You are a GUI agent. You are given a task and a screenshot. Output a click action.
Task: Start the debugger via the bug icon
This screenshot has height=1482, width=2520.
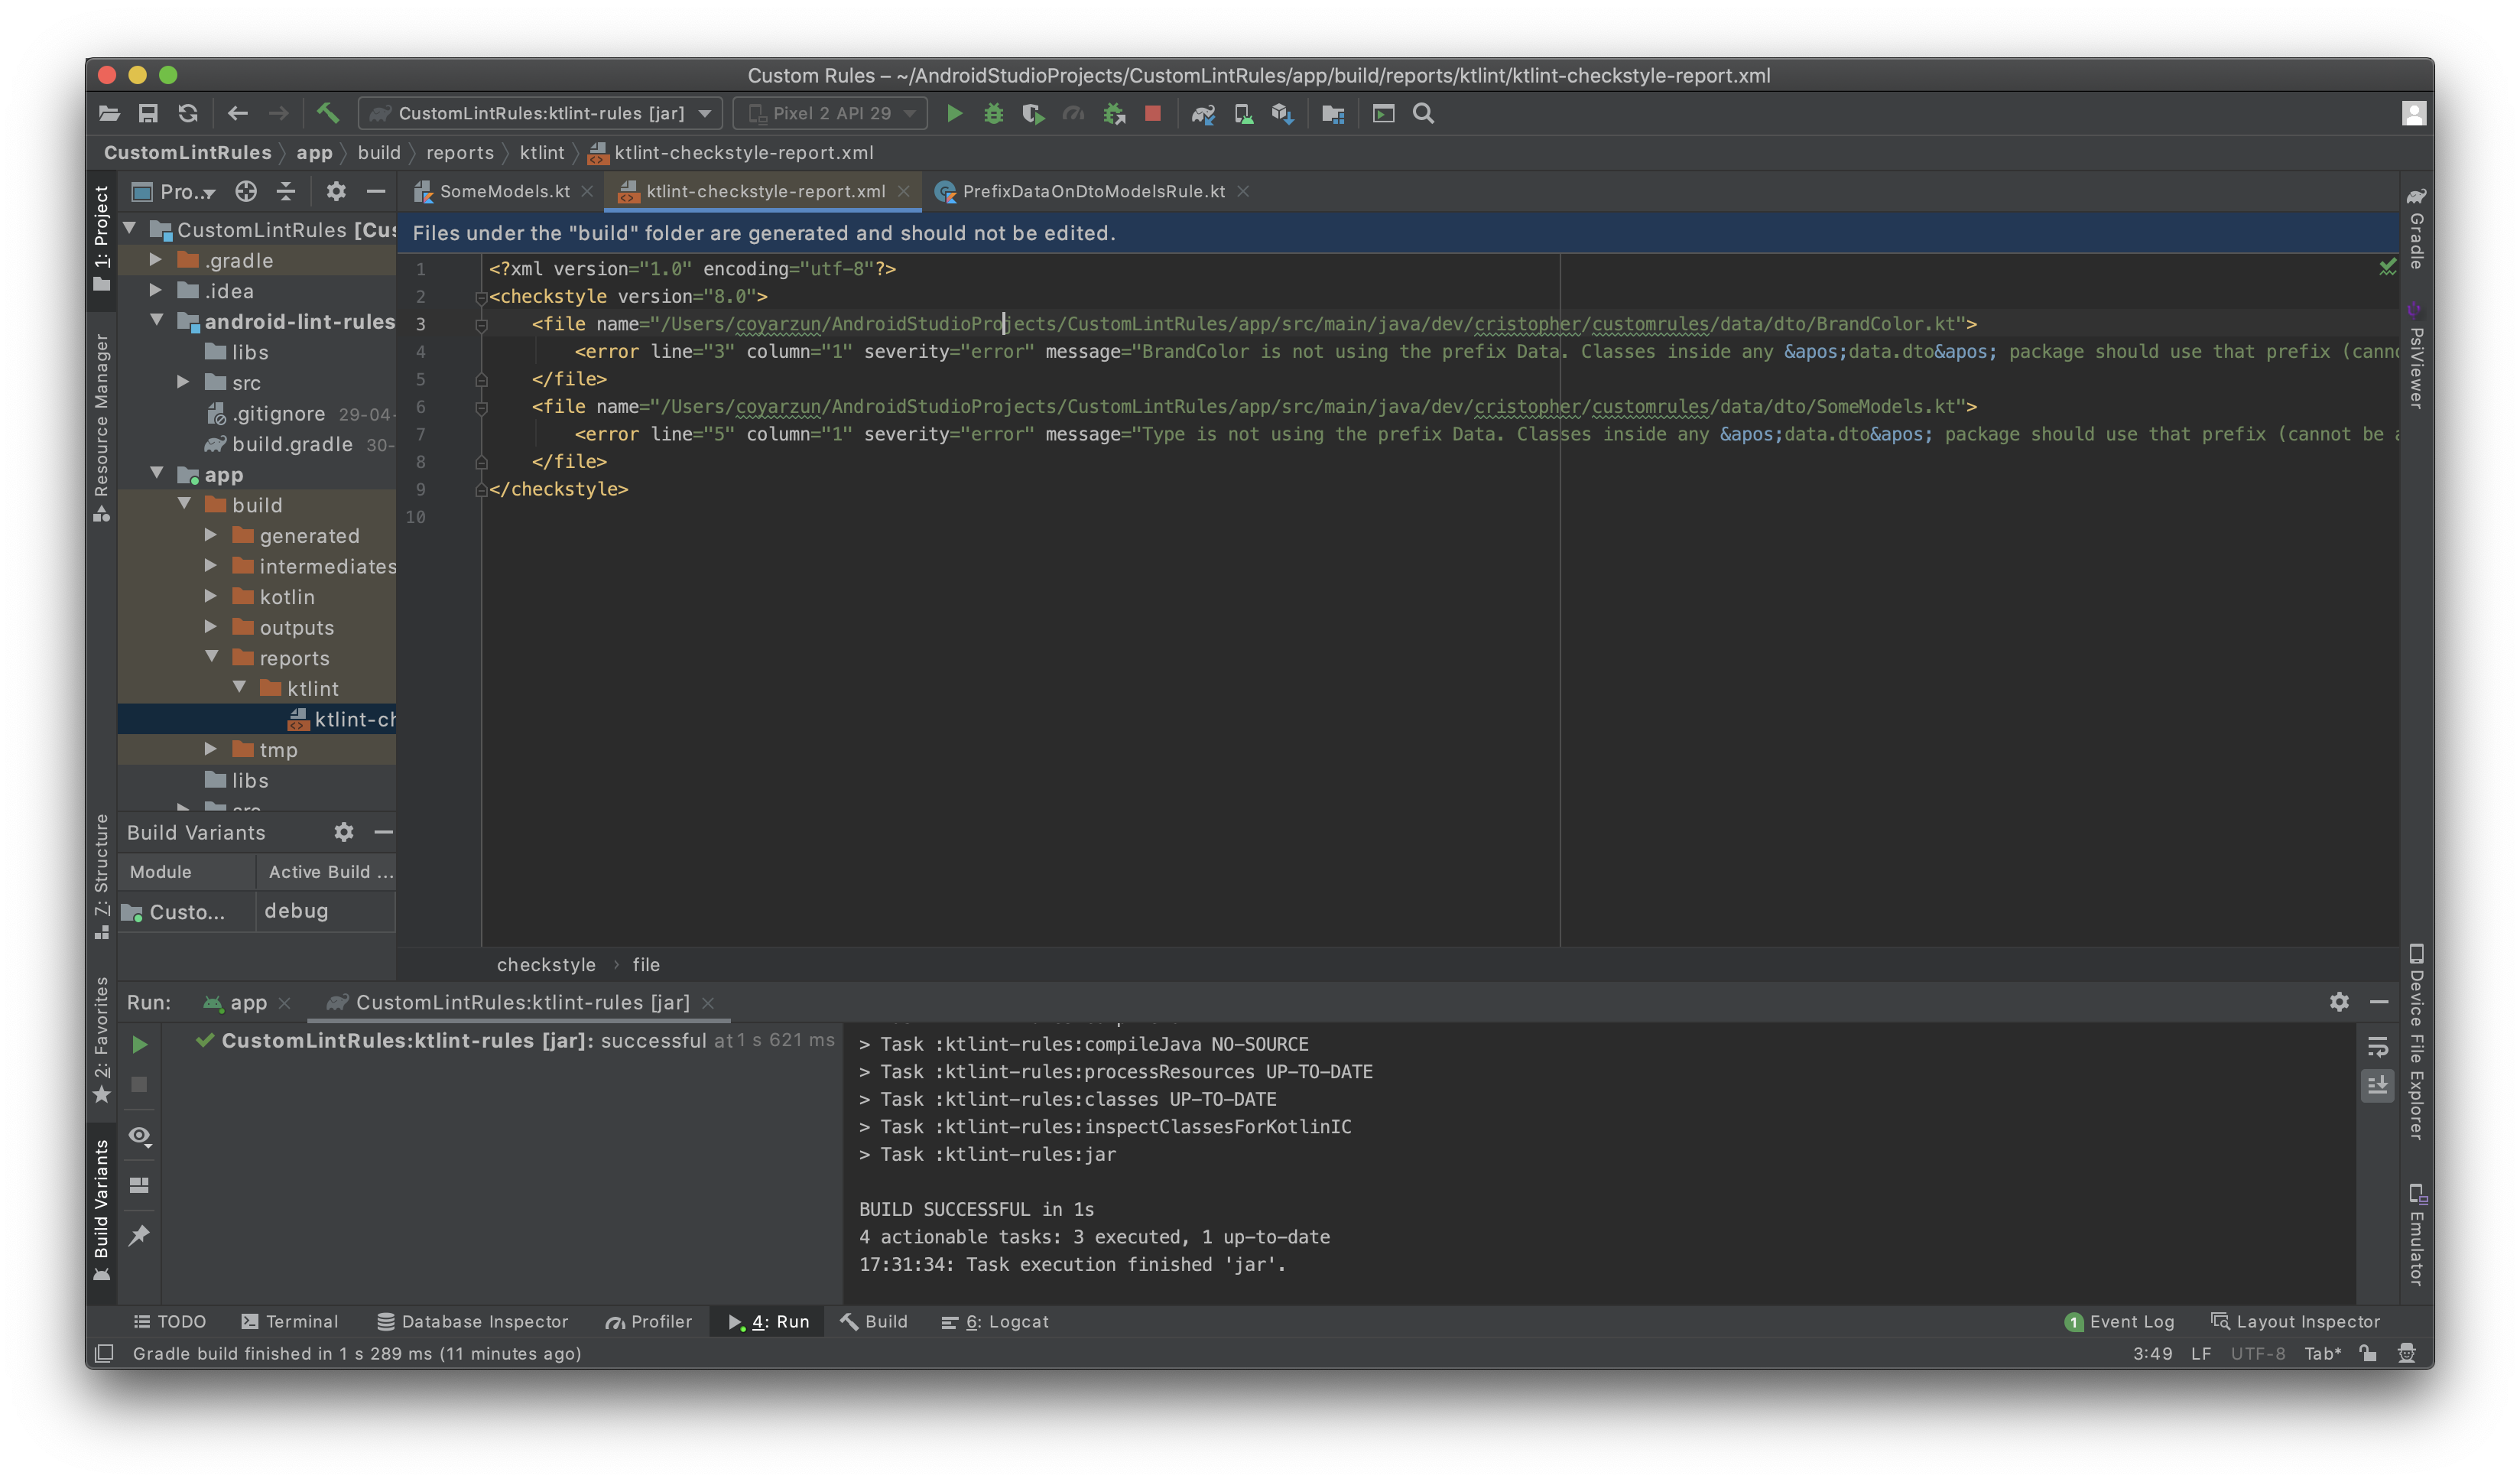[x=993, y=113]
